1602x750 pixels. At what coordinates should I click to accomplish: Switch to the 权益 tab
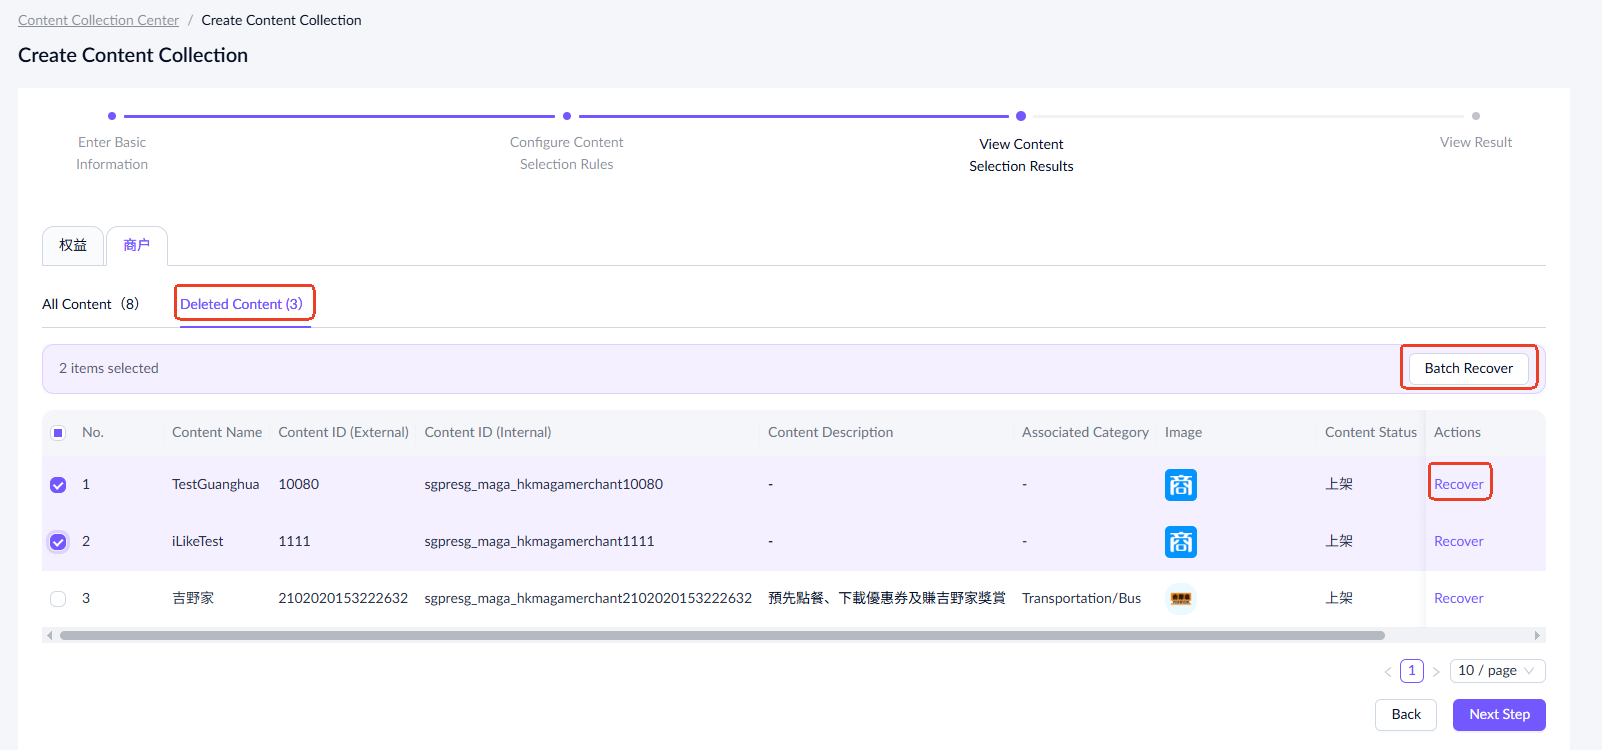(73, 246)
